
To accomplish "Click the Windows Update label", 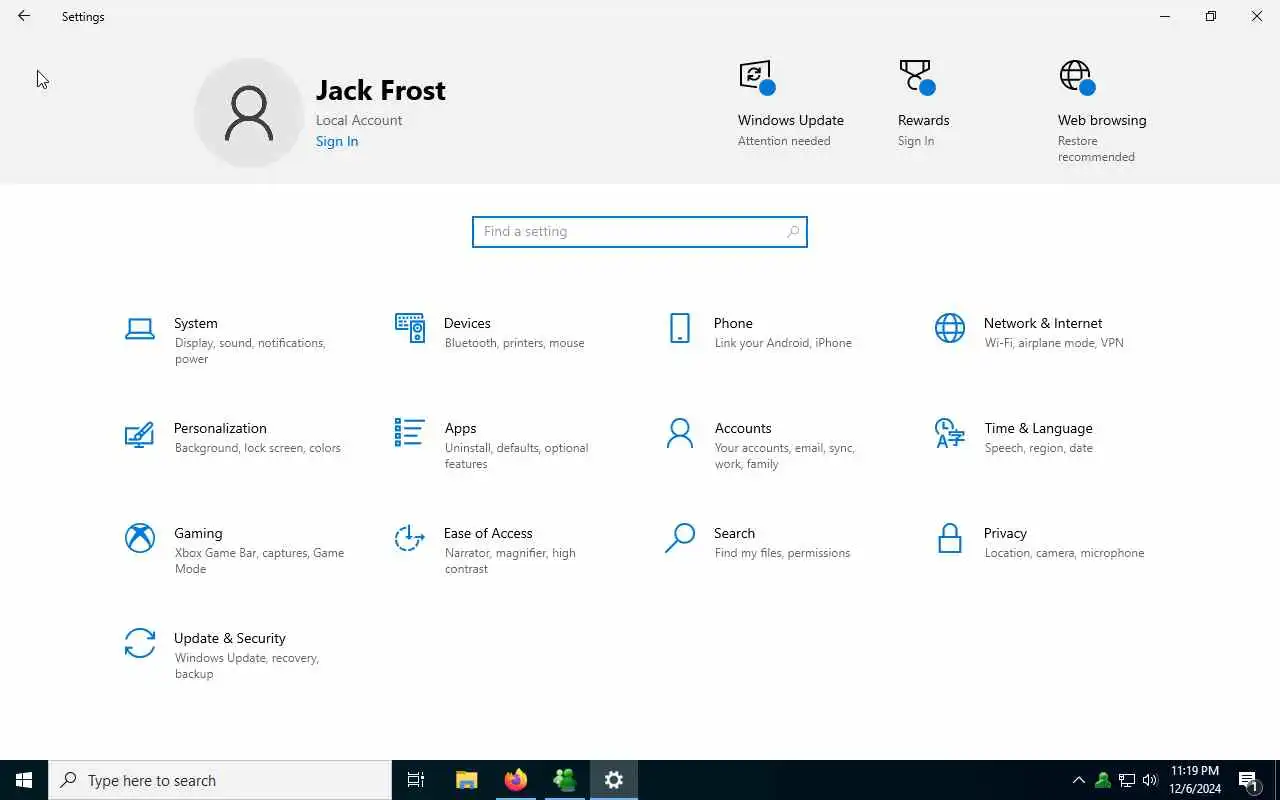I will (x=791, y=120).
